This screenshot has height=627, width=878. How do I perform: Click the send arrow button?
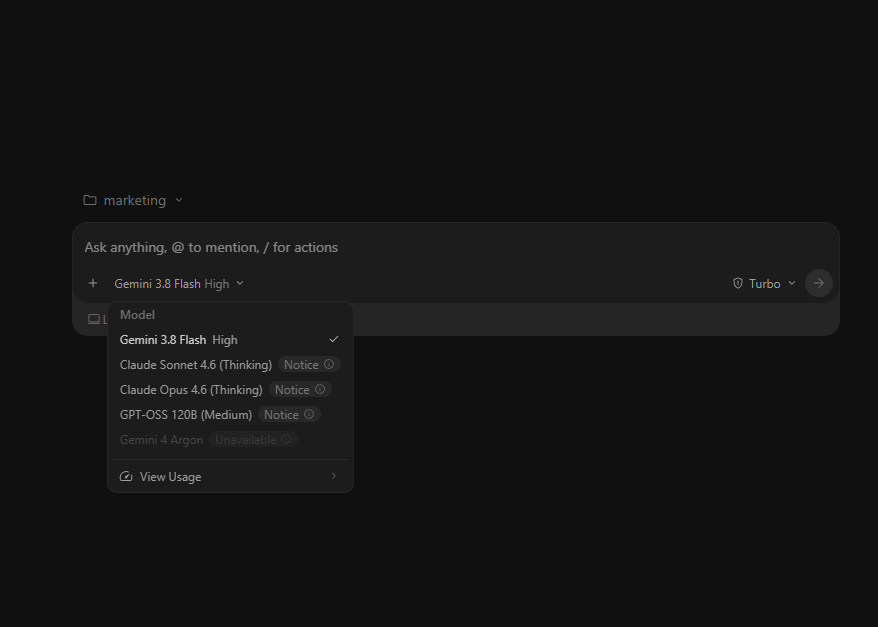[x=819, y=283]
